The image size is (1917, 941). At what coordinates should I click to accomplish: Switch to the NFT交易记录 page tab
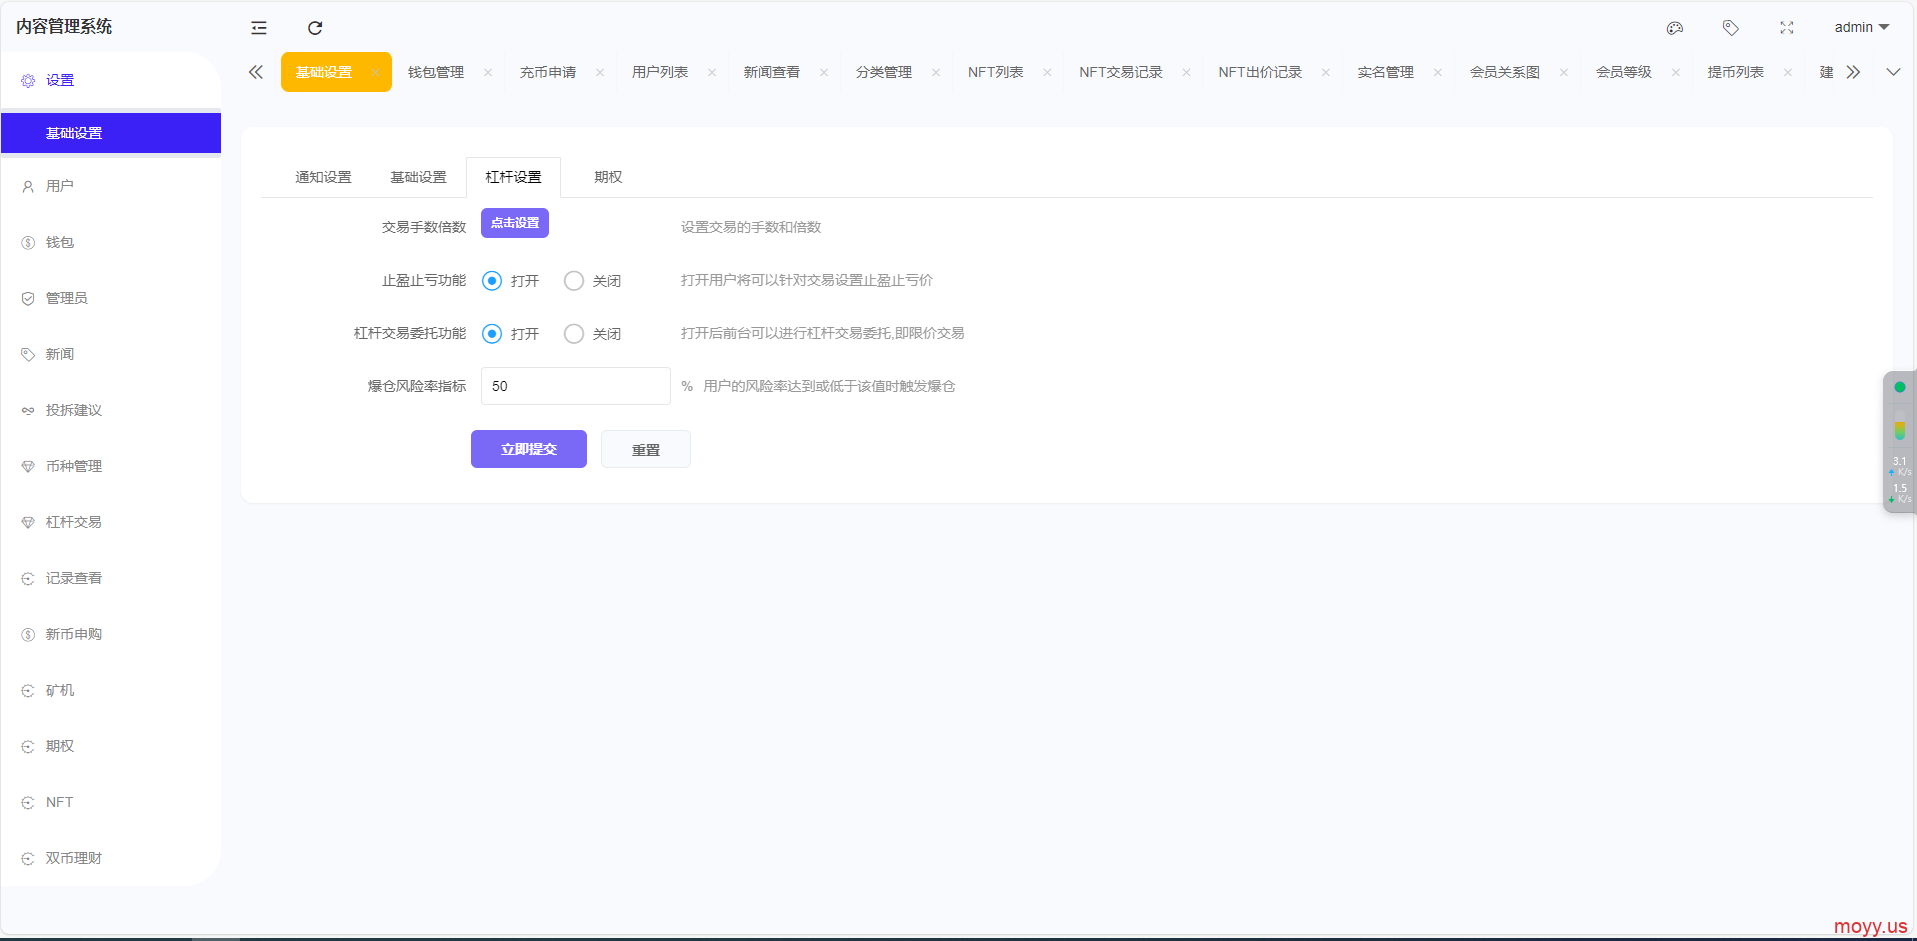(x=1121, y=72)
